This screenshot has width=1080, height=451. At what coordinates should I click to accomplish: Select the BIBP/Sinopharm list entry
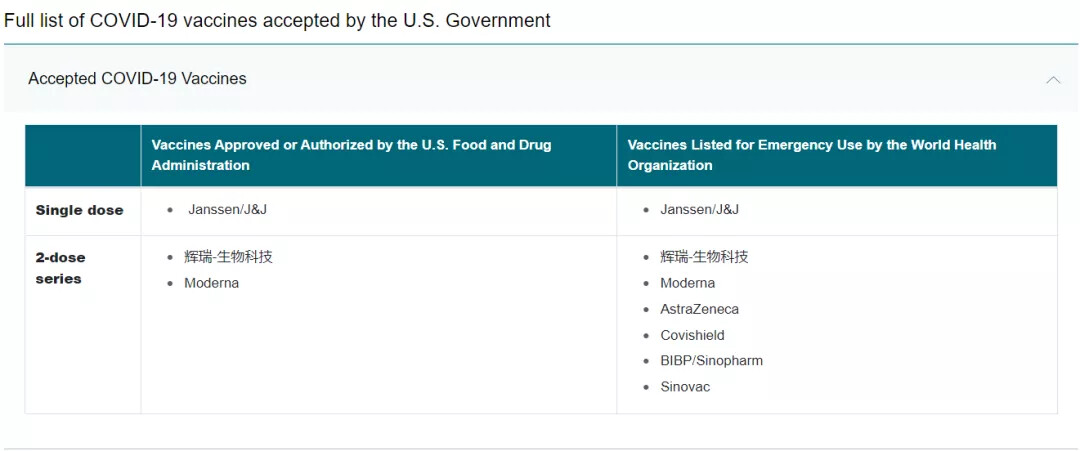[x=711, y=361]
